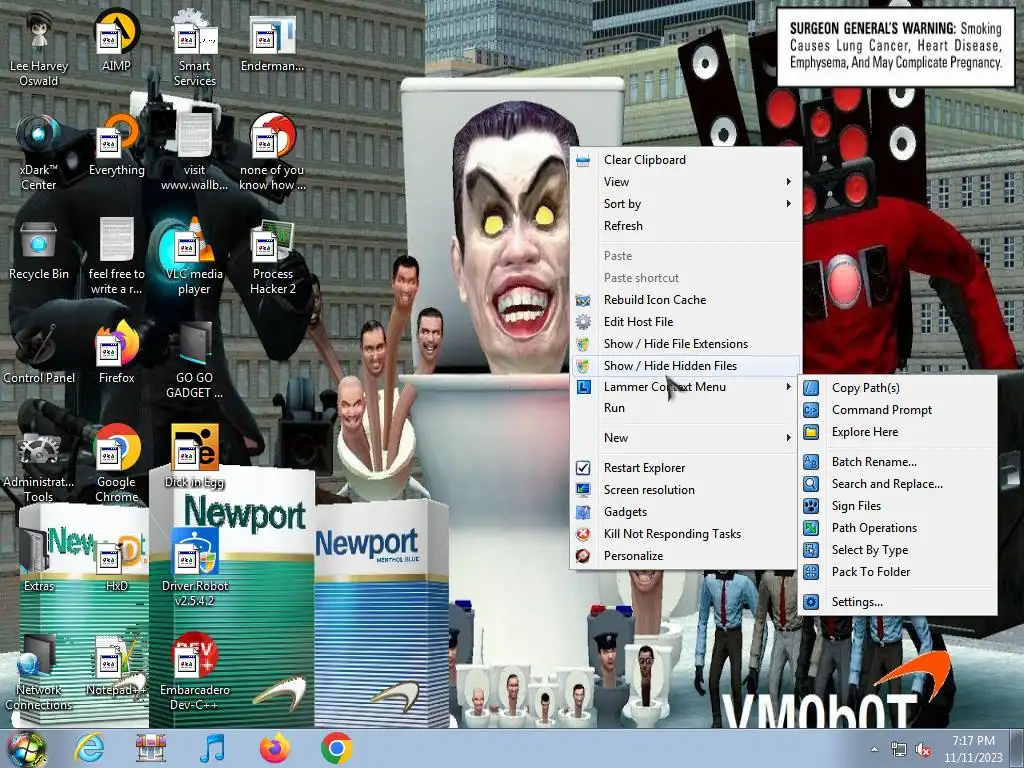Toggle the Restart Explorer checked menu item
1024x768 pixels.
point(686,468)
